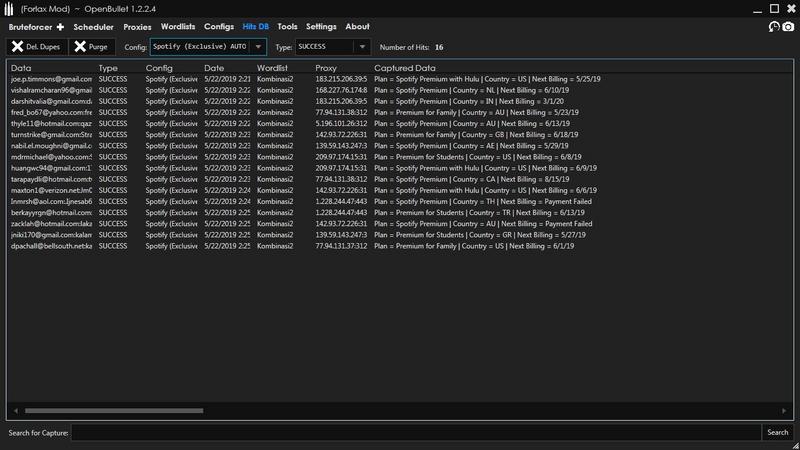The width and height of the screenshot is (800, 450).
Task: Sort by the Proxy column header
Action: pos(326,68)
